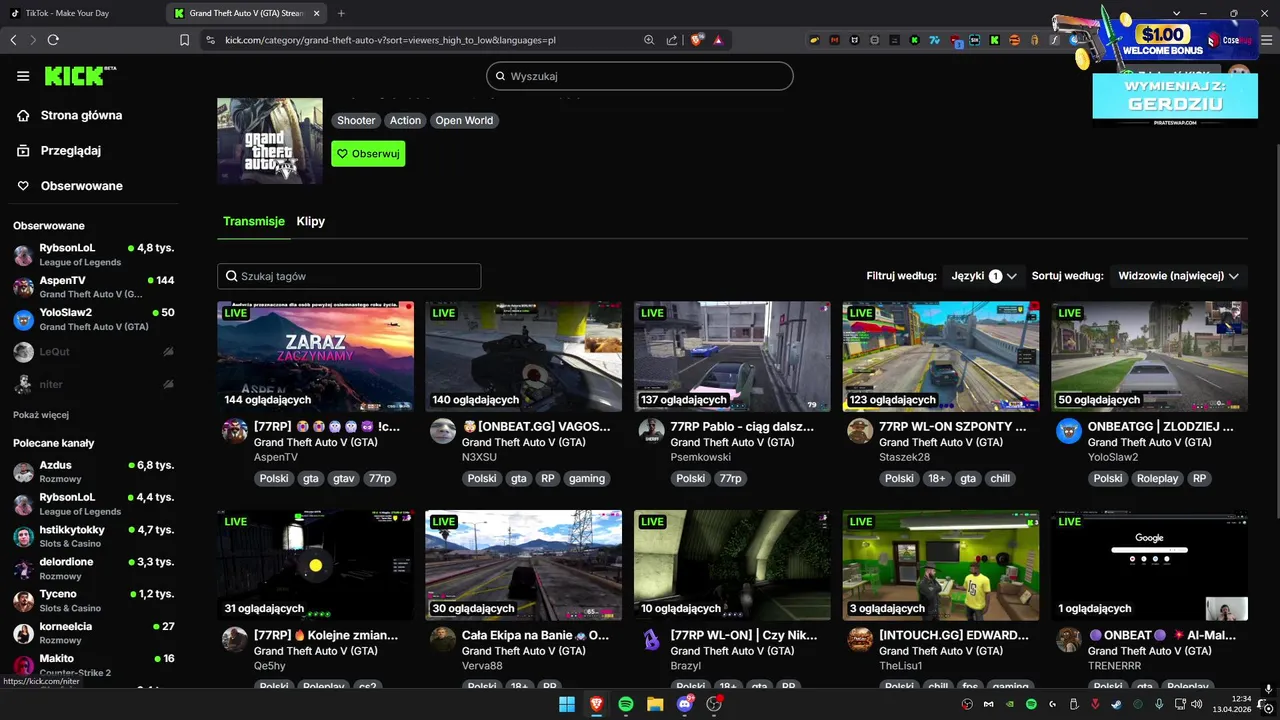Open TheLisu1 stream thumbnail with 3 viewers

coord(940,565)
